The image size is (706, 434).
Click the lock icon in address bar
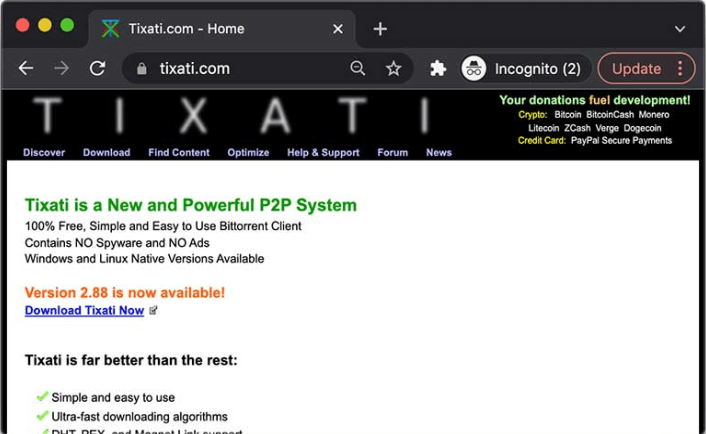[142, 69]
